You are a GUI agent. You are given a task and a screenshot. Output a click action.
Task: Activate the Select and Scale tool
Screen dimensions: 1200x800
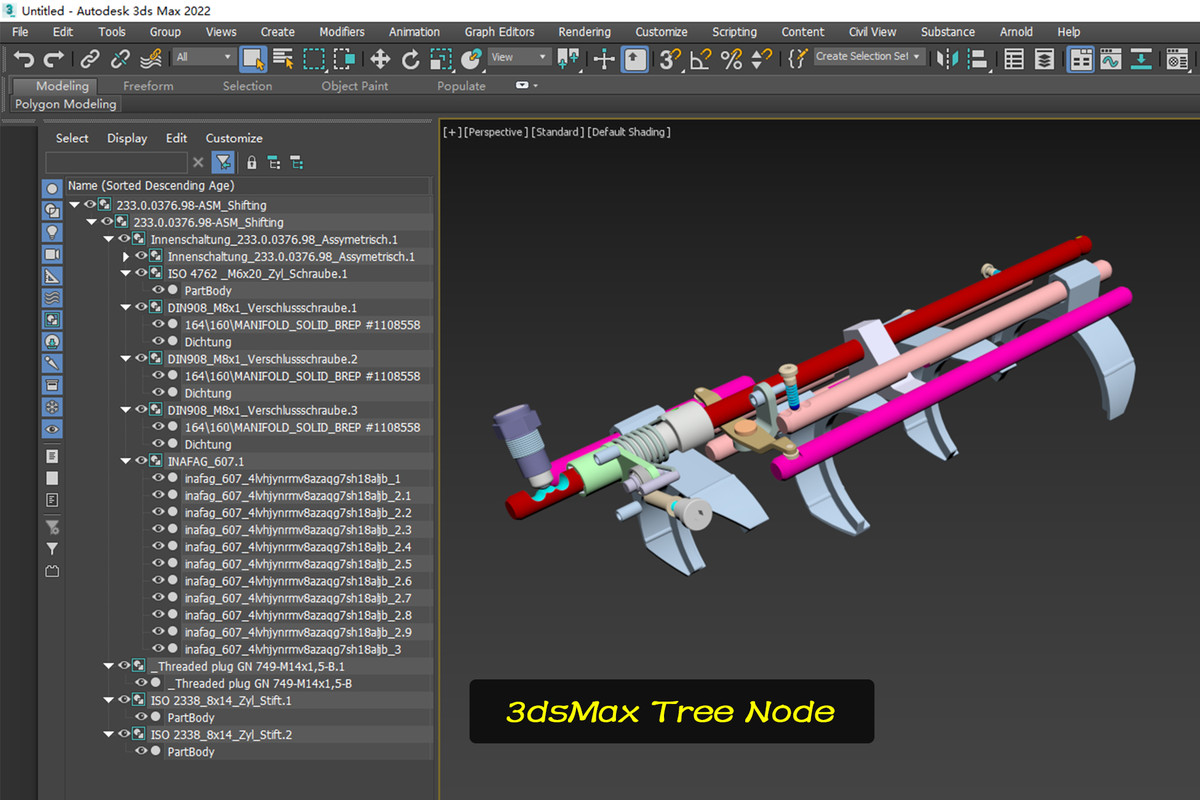(x=441, y=59)
